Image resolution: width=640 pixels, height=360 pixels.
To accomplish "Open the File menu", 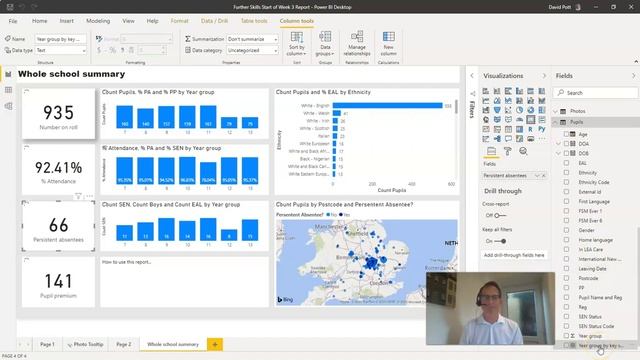I will pyautogui.click(x=13, y=21).
